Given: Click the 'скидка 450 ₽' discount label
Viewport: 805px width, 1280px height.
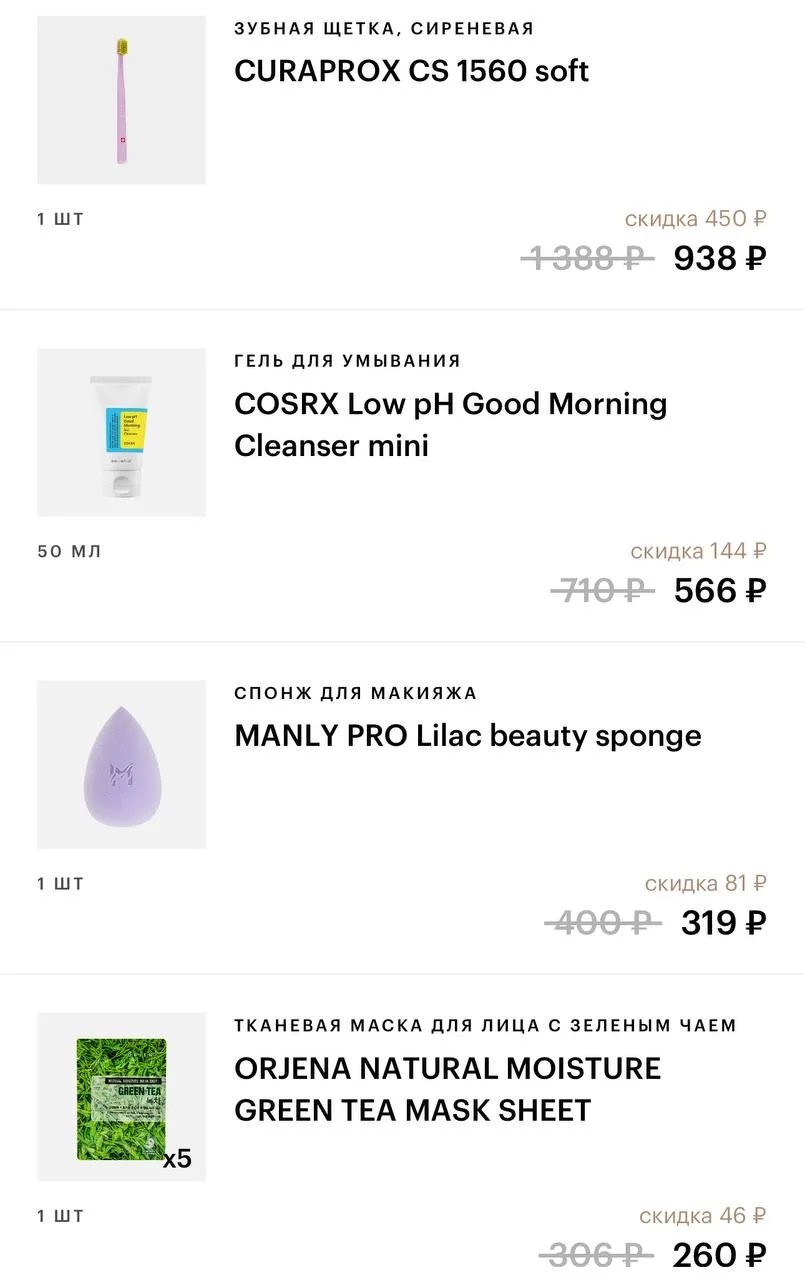Looking at the screenshot, I should click(695, 218).
